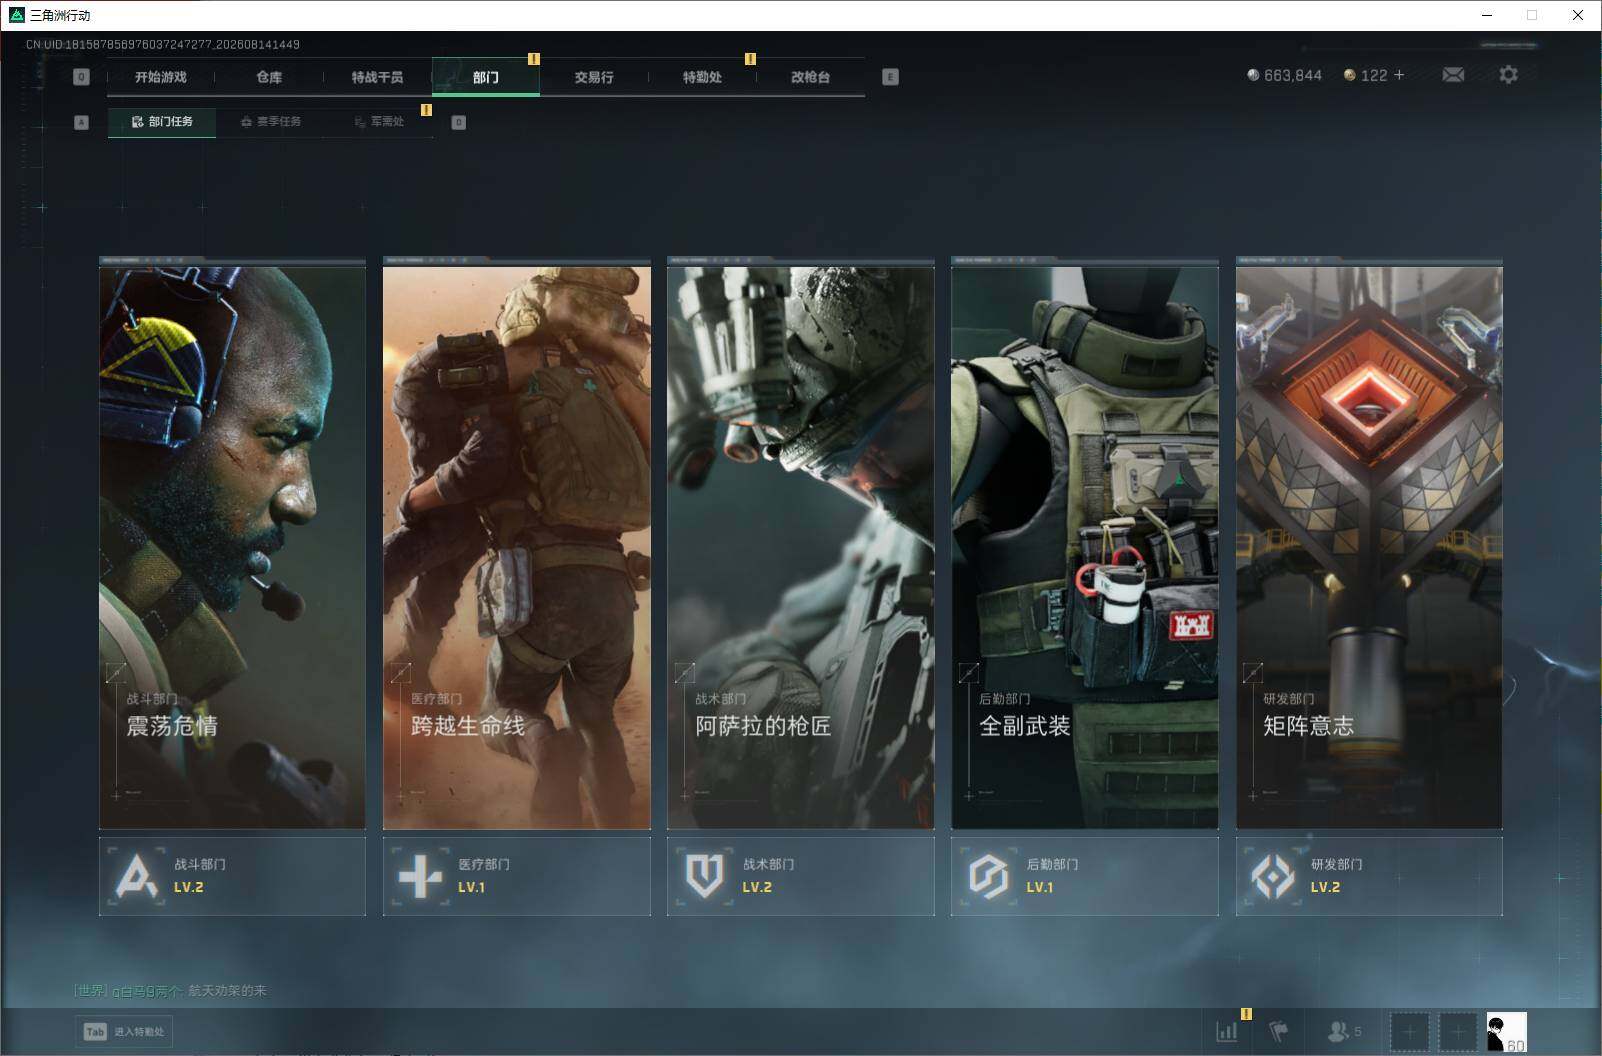Click the 后勤部门 LV.1 panel
Screen dimensions: 1602x1056
pyautogui.click(x=1084, y=876)
